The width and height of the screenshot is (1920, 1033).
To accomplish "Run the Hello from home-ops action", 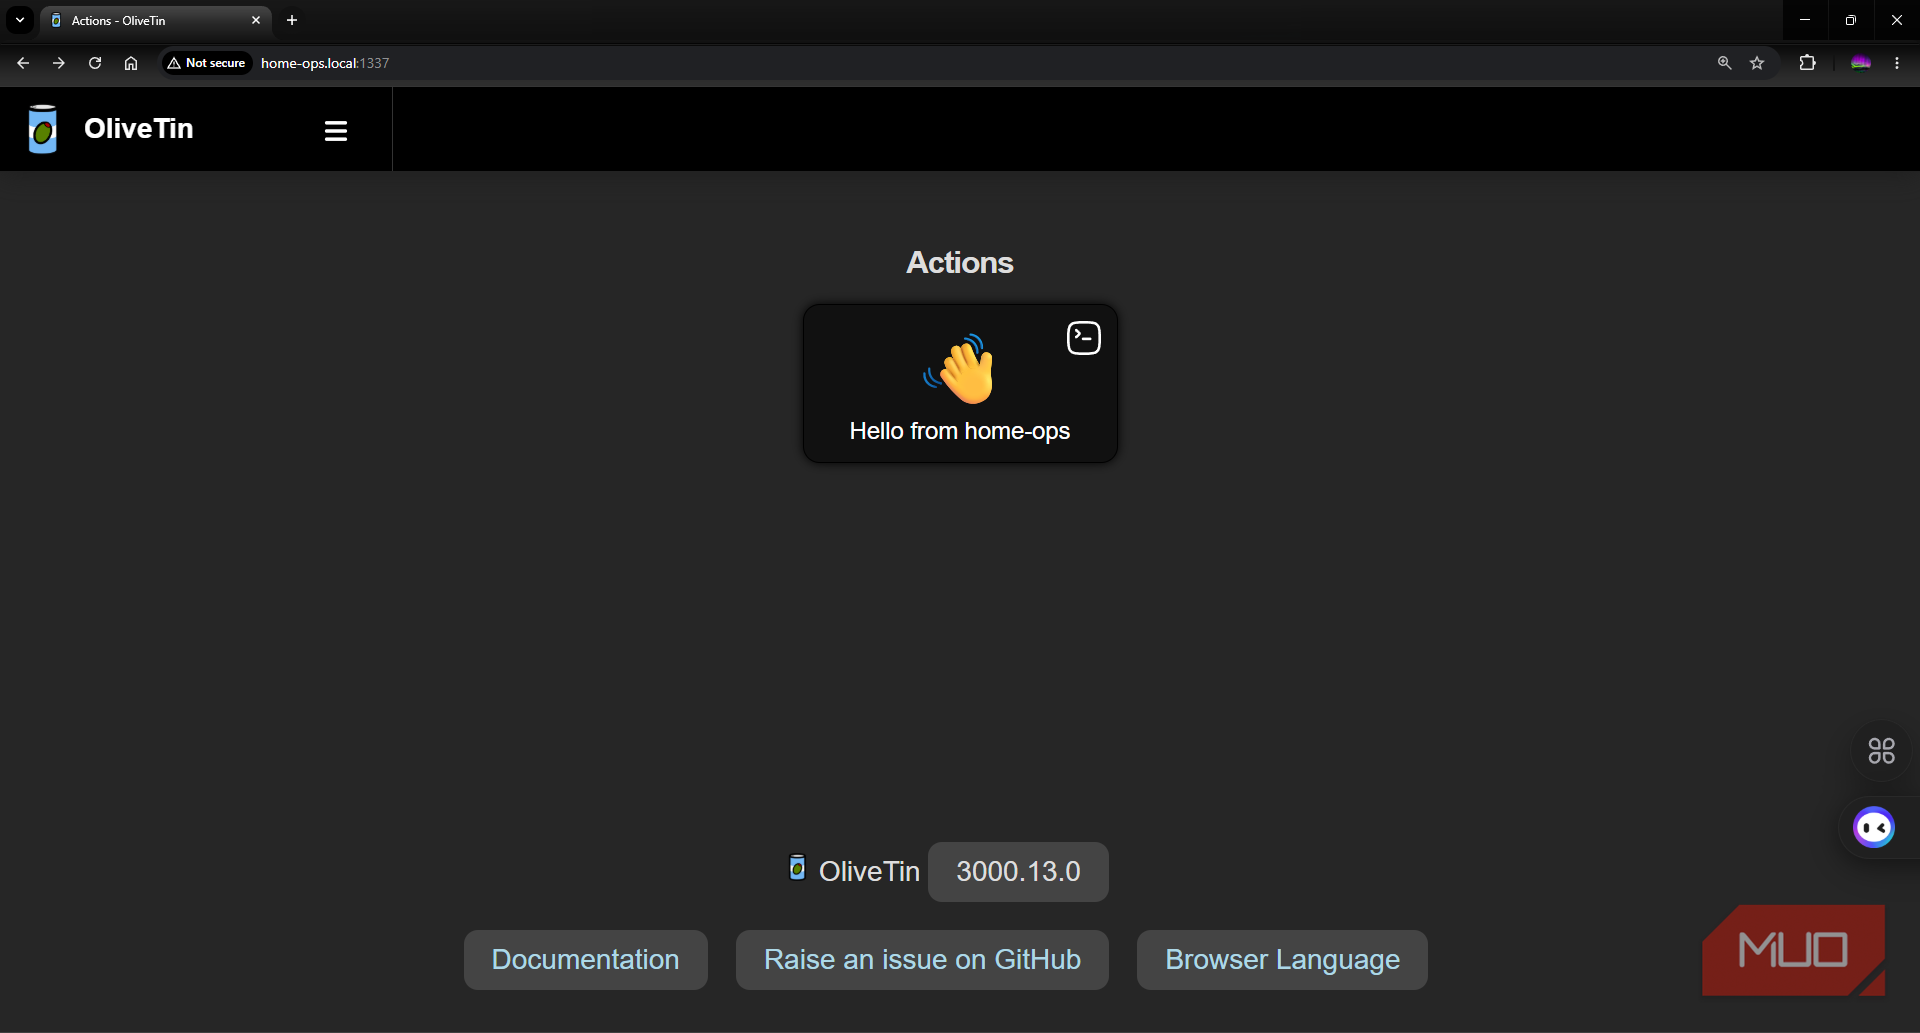I will (x=960, y=383).
